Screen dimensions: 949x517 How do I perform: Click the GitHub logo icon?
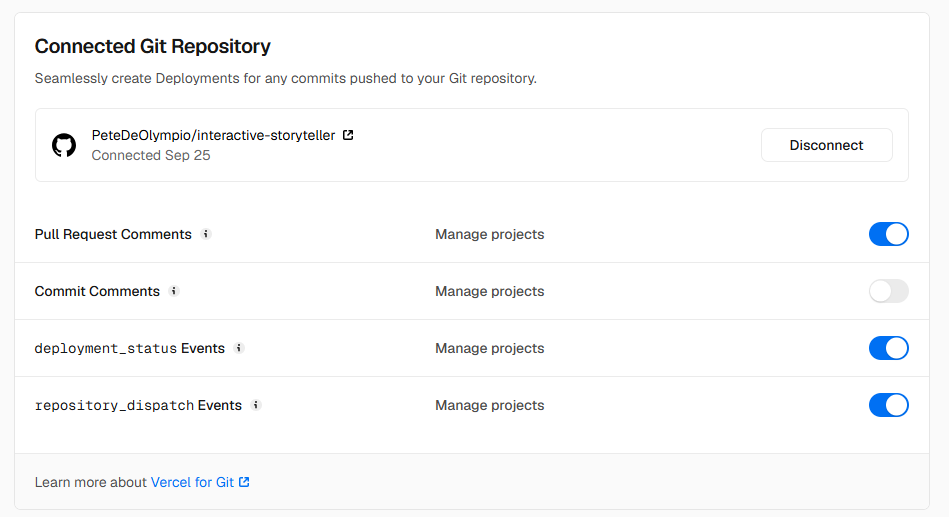click(64, 145)
